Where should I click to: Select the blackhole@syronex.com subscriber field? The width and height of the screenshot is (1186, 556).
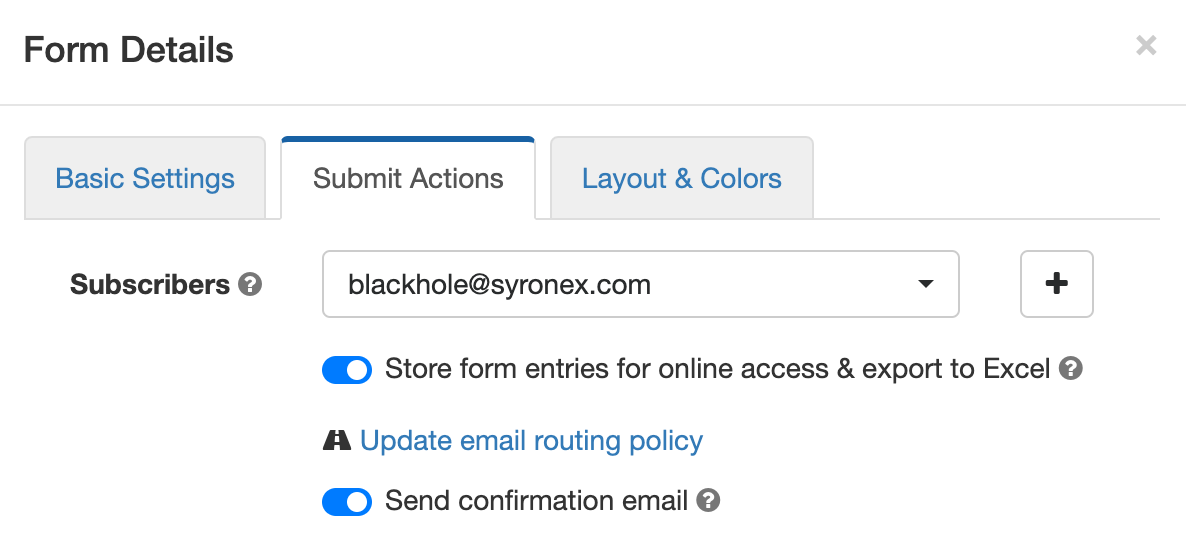coord(641,284)
